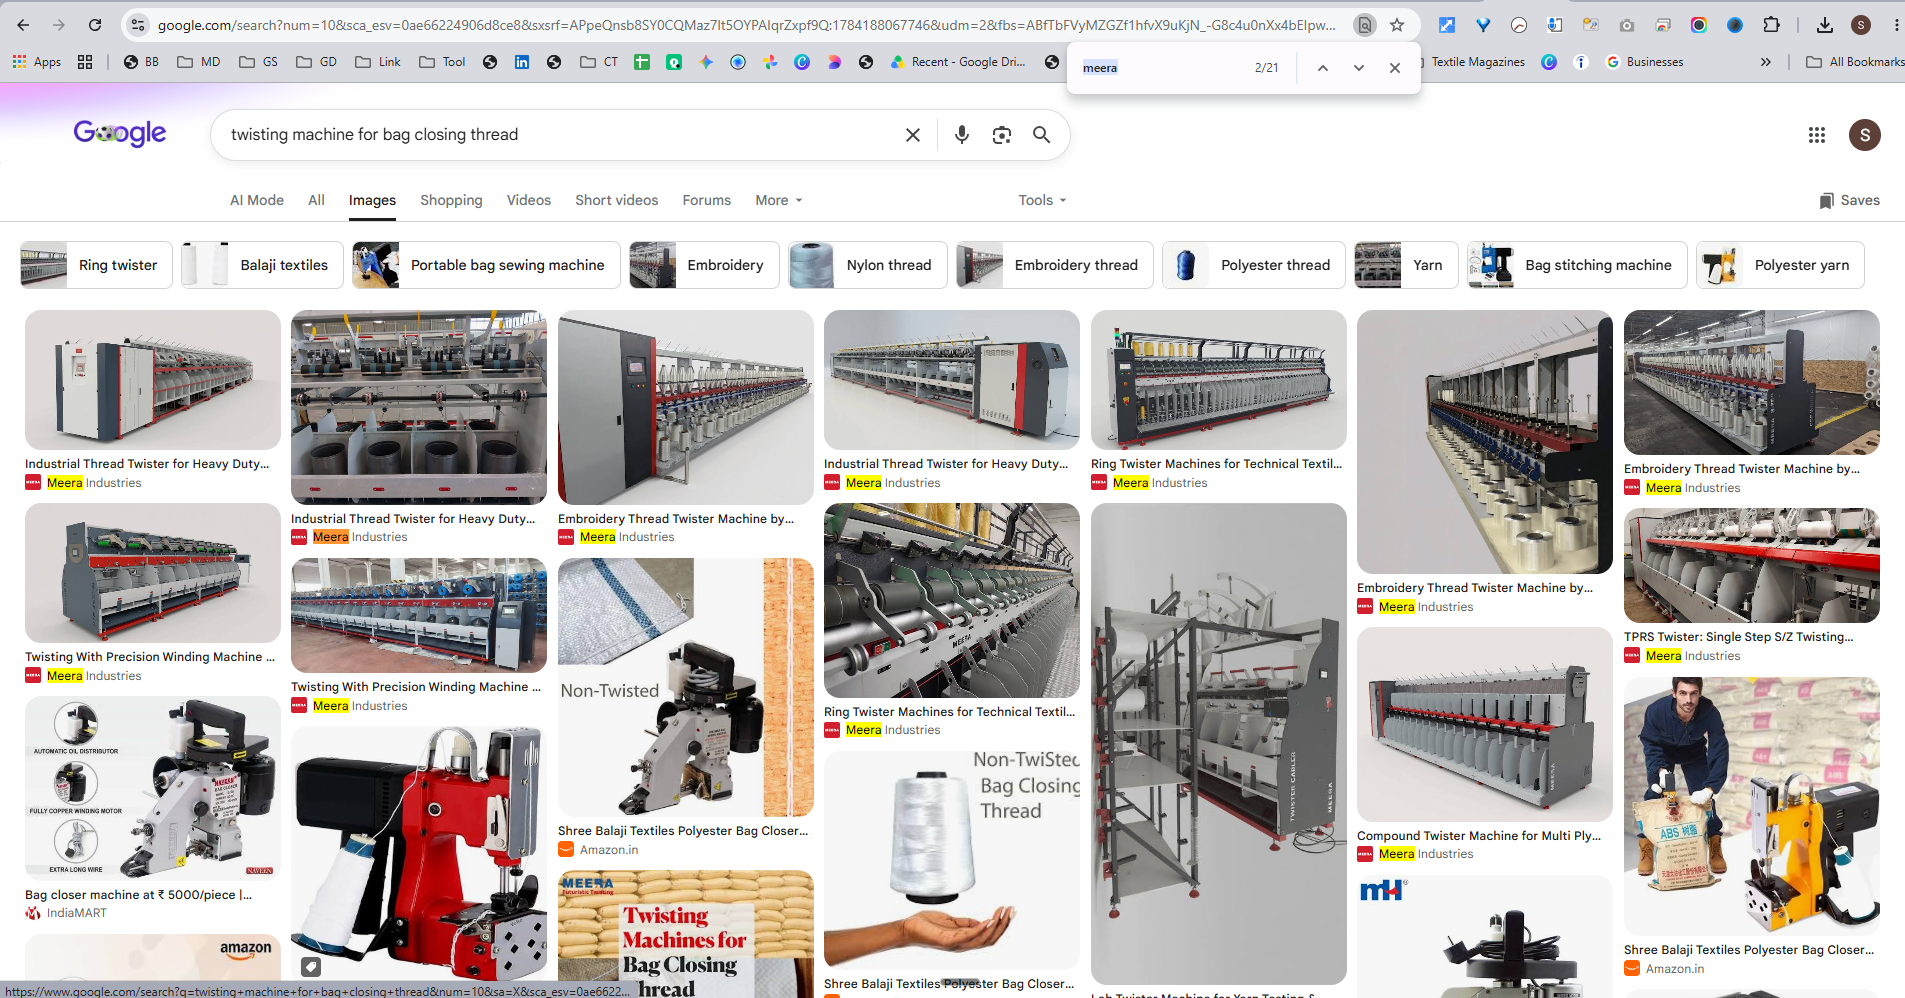Go to previous find-in-page match
The width and height of the screenshot is (1905, 998).
pos(1322,68)
